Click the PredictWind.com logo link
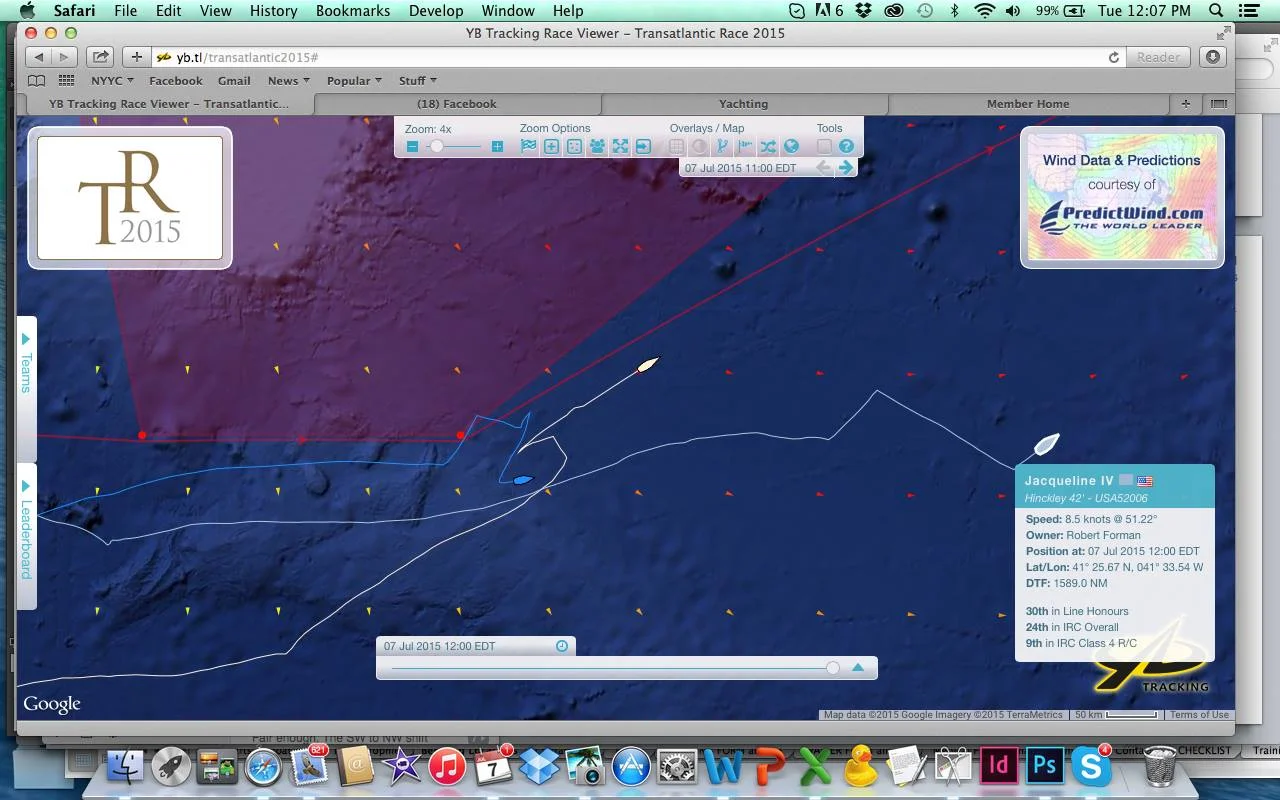 click(1120, 215)
